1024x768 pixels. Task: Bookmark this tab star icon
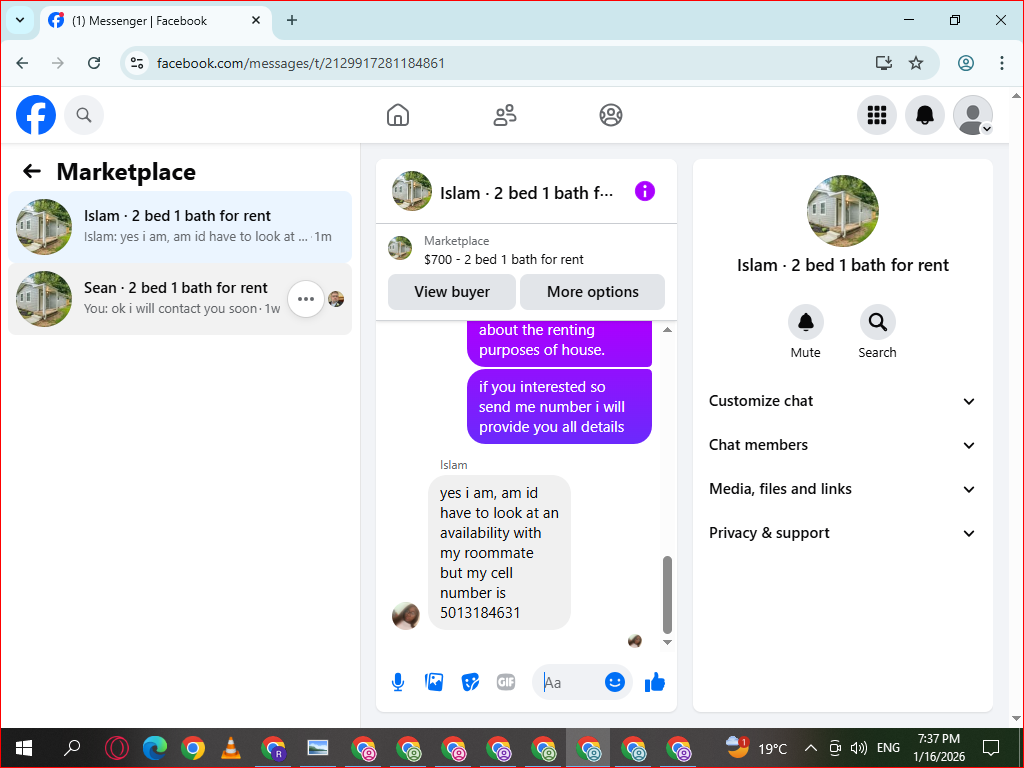tap(916, 63)
